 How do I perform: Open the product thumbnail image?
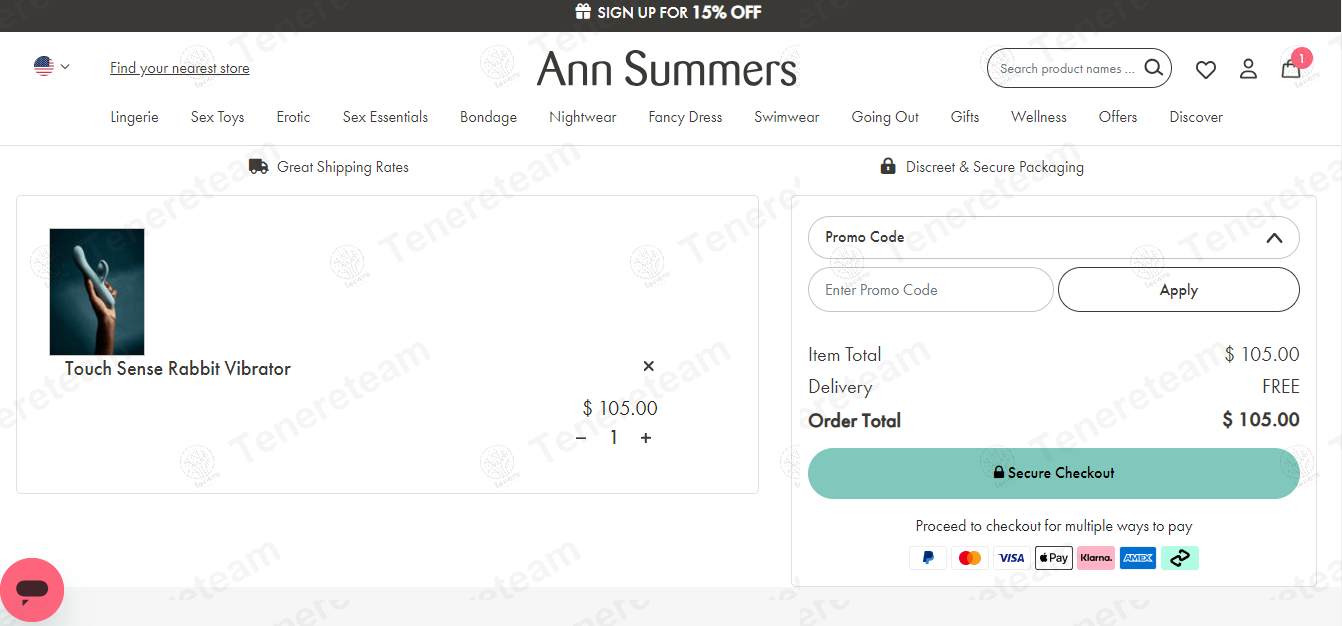click(x=97, y=292)
